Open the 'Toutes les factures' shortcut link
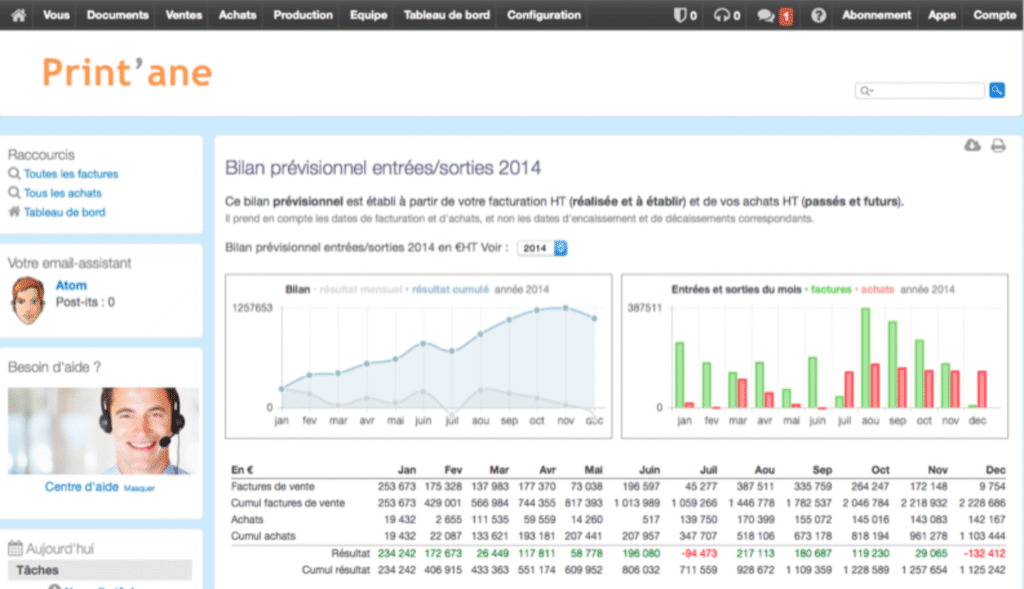Image resolution: width=1024 pixels, height=589 pixels. point(71,174)
